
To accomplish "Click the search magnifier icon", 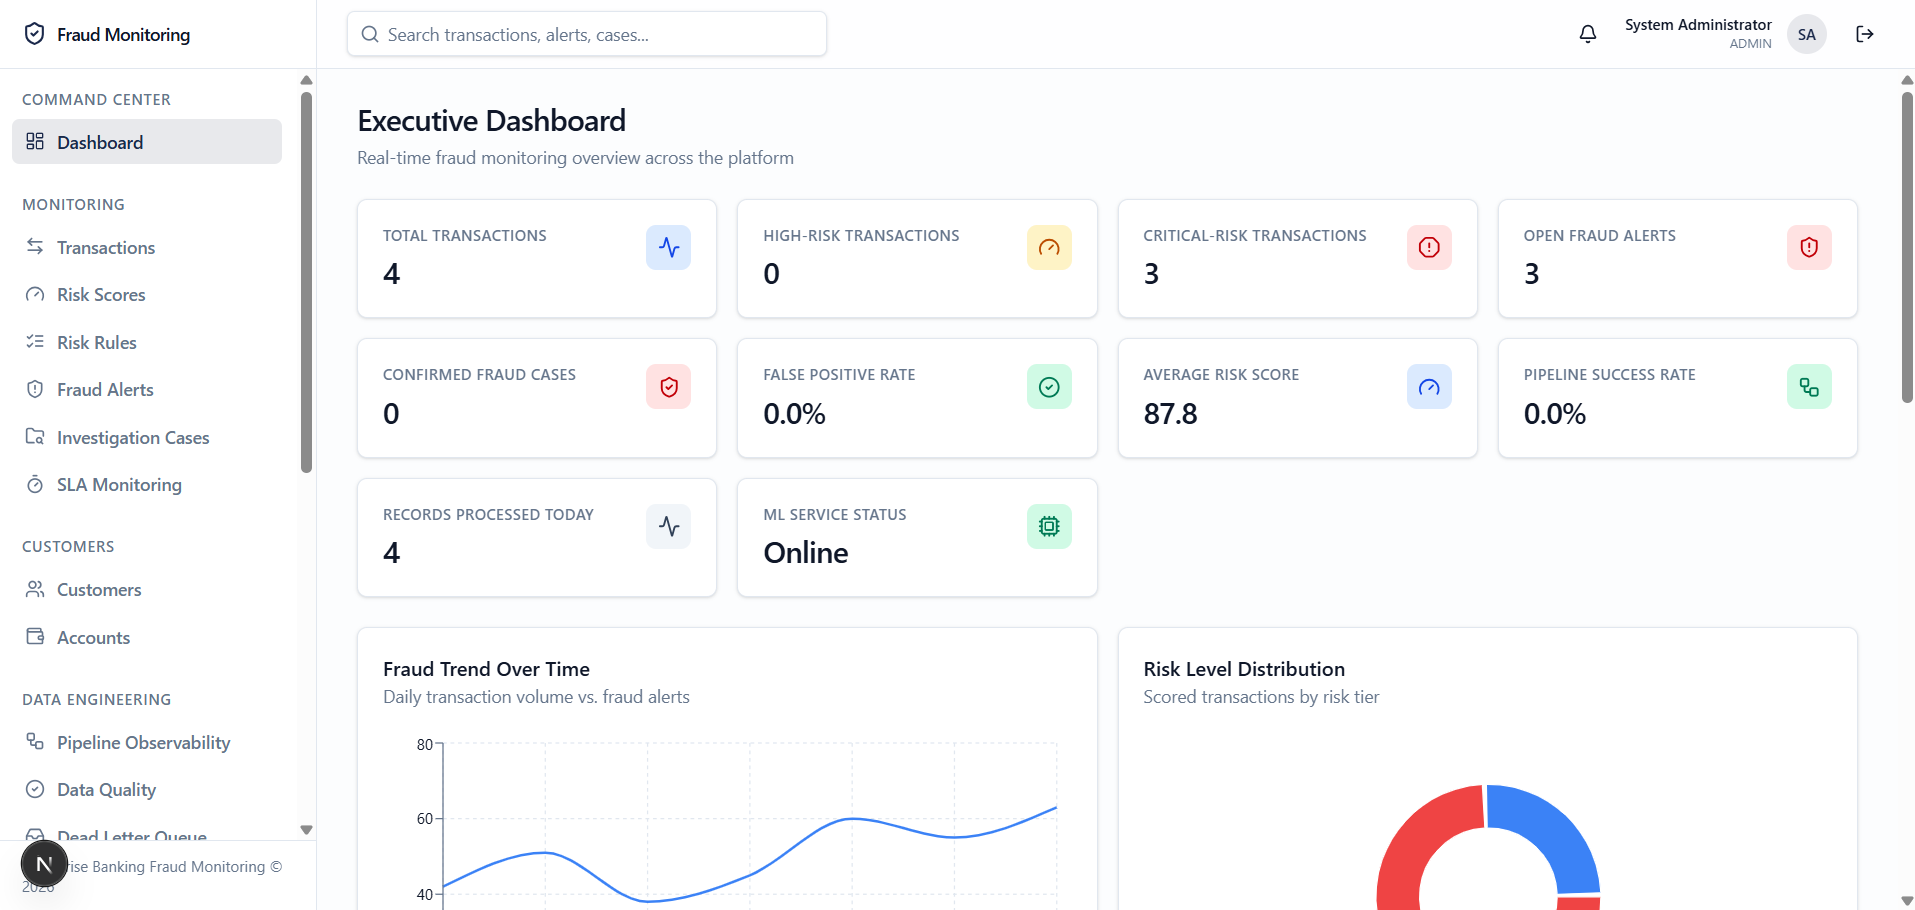I will pyautogui.click(x=370, y=34).
